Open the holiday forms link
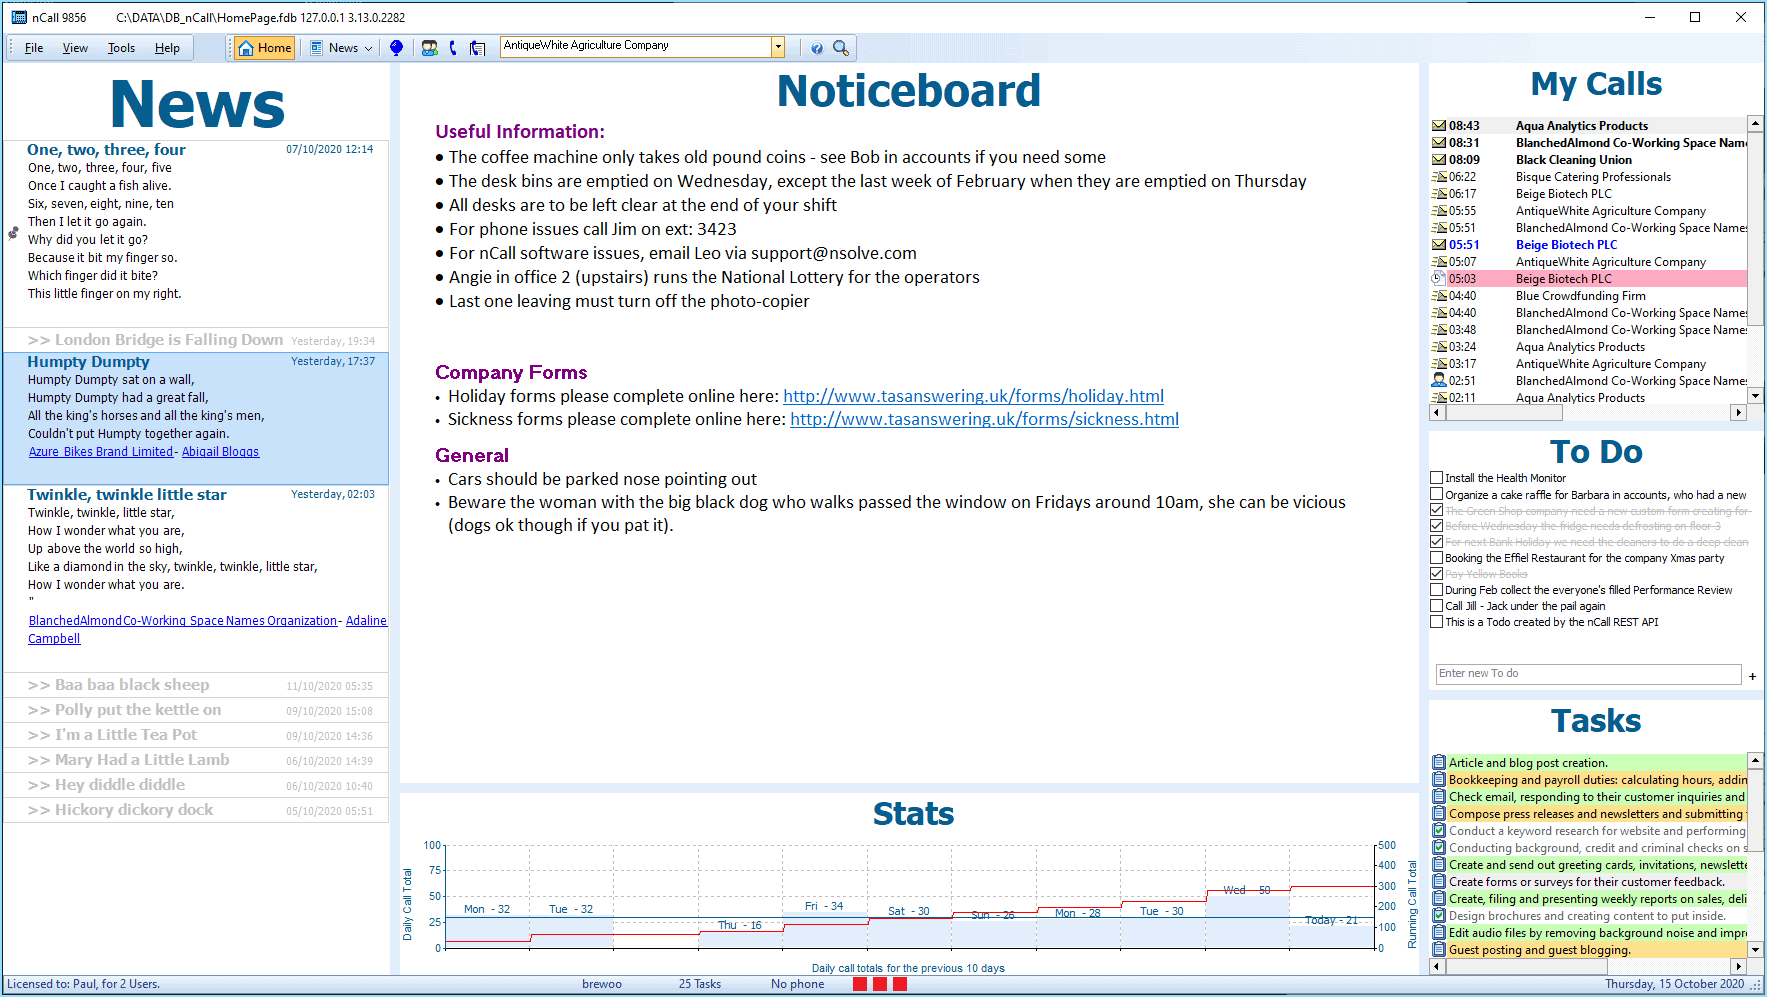Image resolution: width=1767 pixels, height=997 pixels. pos(973,396)
